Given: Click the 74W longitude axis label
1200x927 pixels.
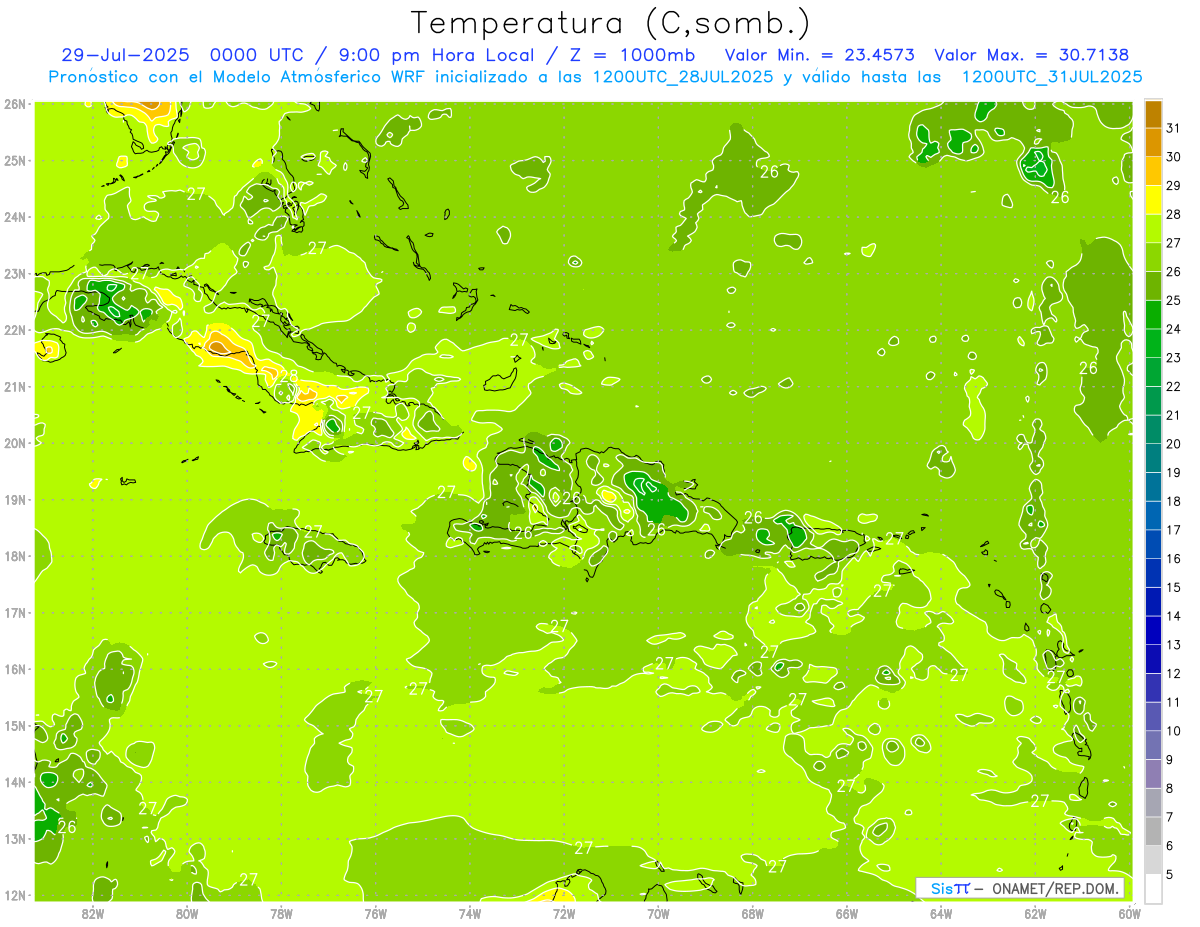Looking at the screenshot, I should [470, 913].
